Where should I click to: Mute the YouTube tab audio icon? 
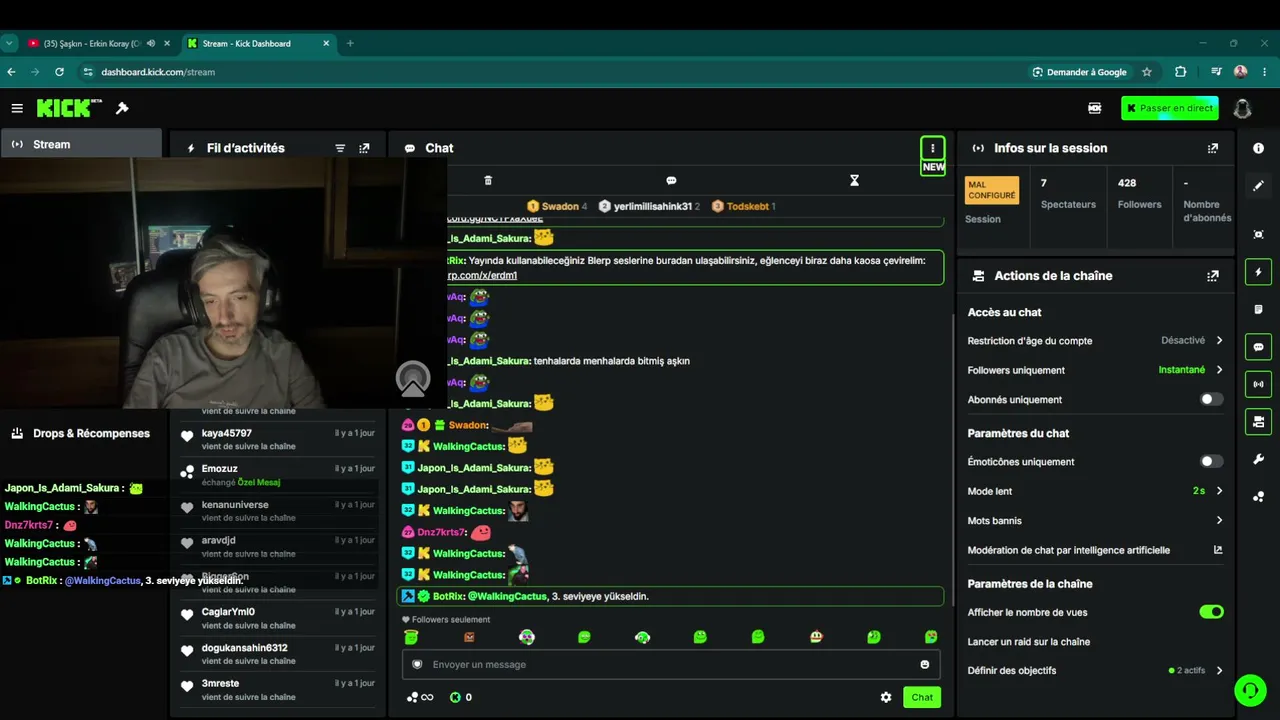tap(151, 43)
